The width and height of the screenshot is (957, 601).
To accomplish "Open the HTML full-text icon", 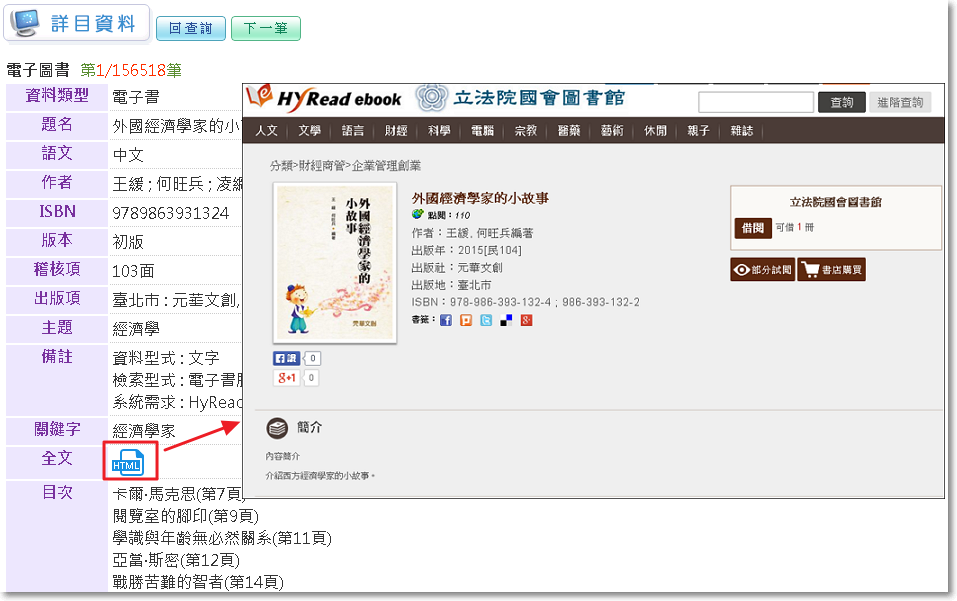I will click(128, 463).
